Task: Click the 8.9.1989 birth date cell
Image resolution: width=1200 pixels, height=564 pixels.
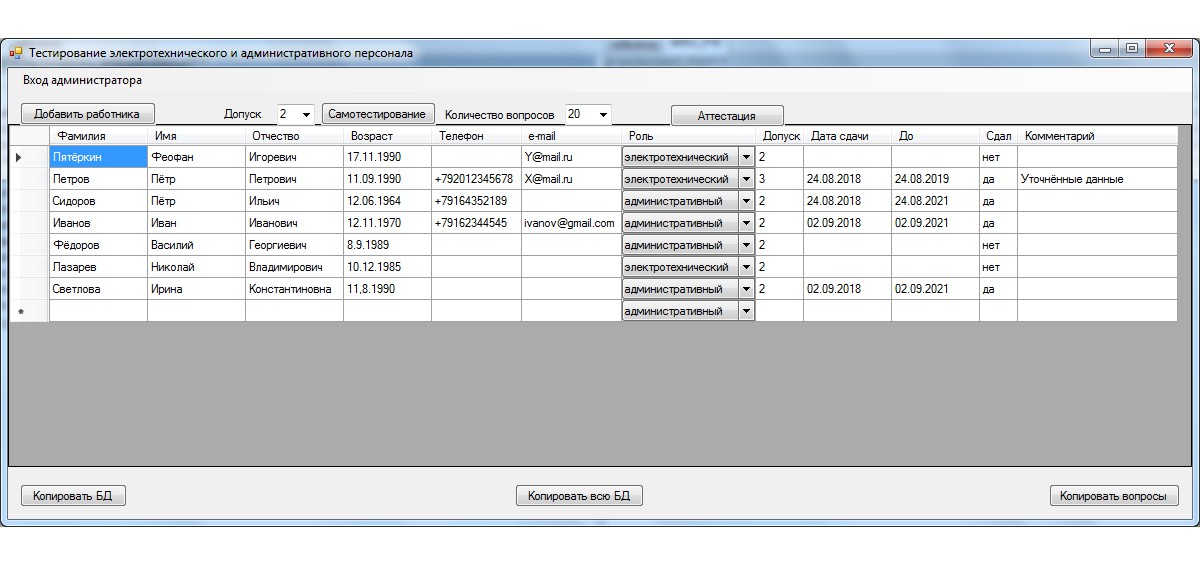Action: tap(387, 245)
